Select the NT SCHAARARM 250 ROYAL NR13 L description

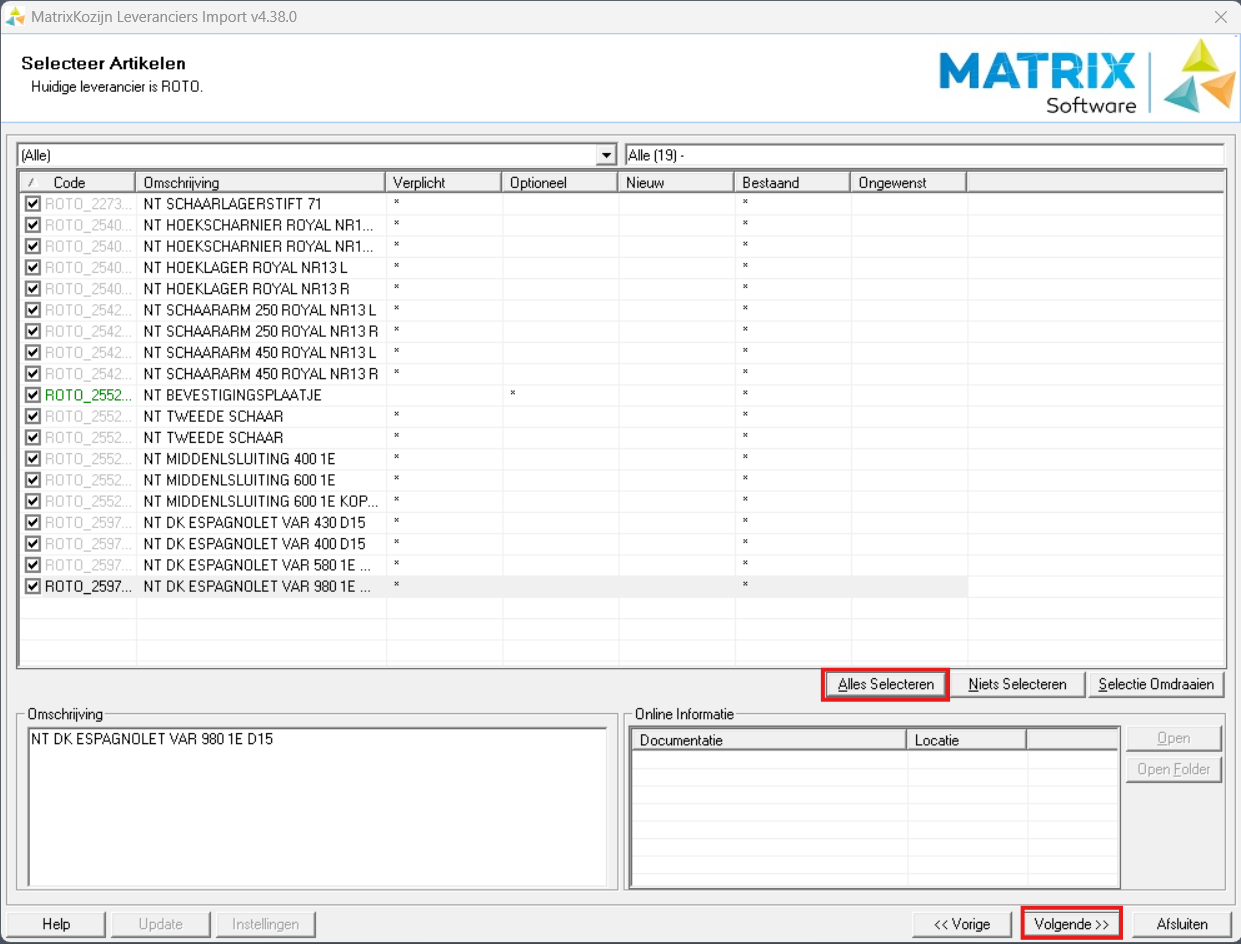(261, 310)
